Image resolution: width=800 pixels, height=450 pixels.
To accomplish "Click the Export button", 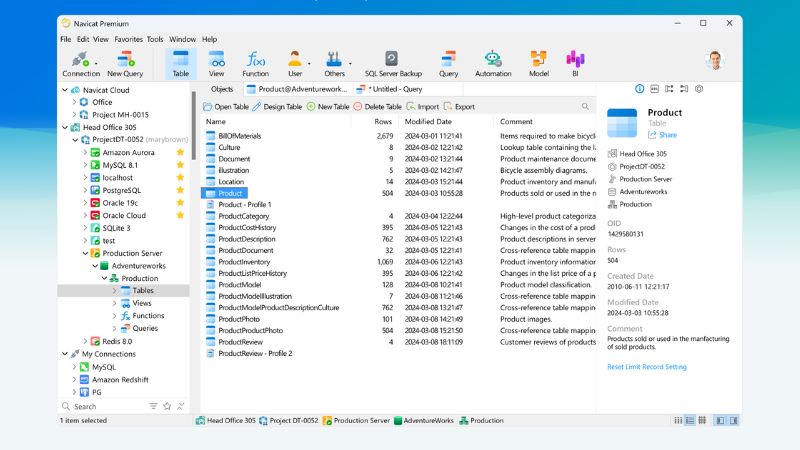I will 459,107.
